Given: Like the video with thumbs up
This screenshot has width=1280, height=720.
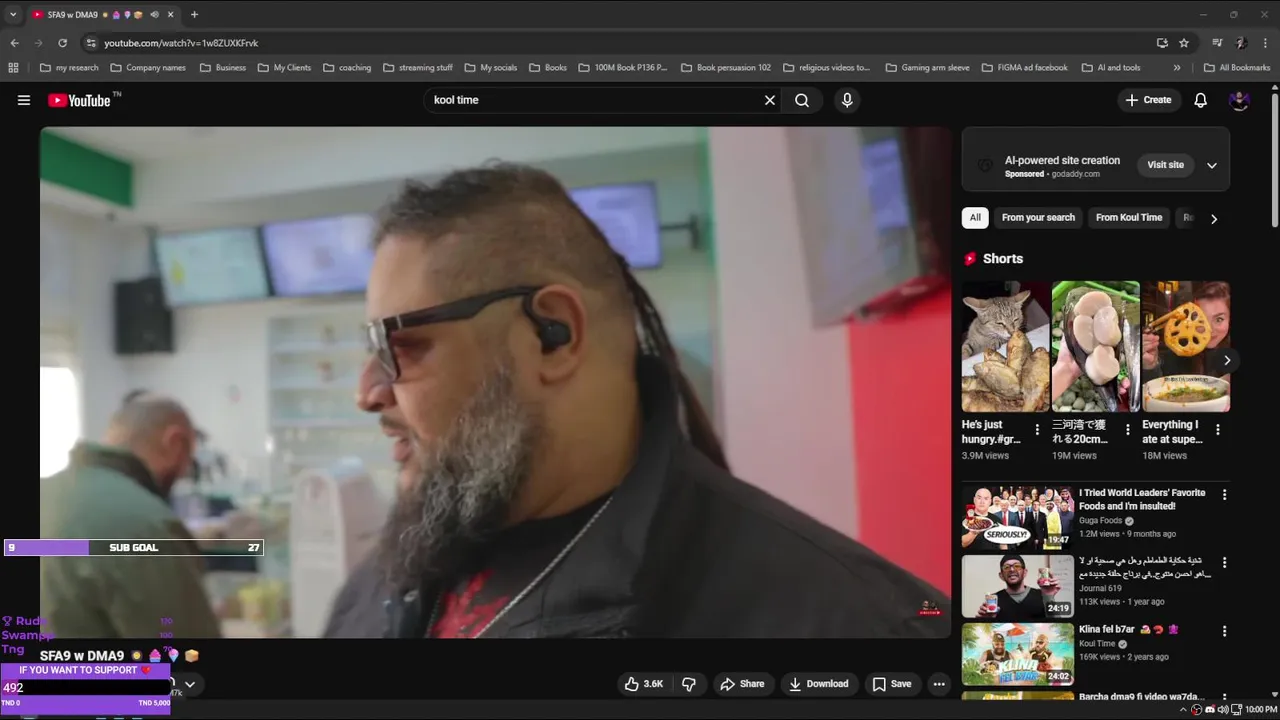Looking at the screenshot, I should [x=642, y=684].
